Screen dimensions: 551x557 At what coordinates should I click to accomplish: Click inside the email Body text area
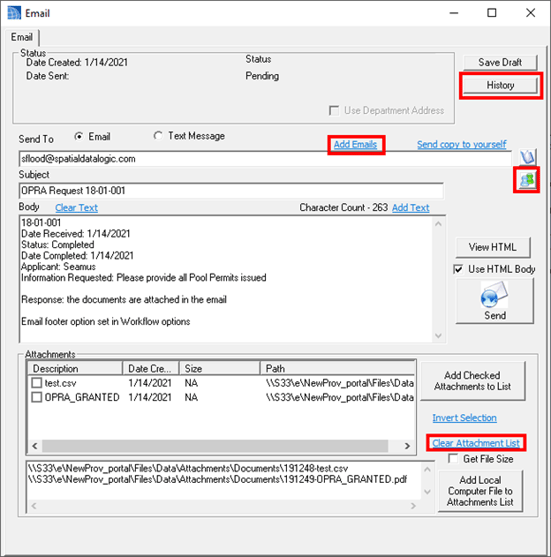point(226,279)
